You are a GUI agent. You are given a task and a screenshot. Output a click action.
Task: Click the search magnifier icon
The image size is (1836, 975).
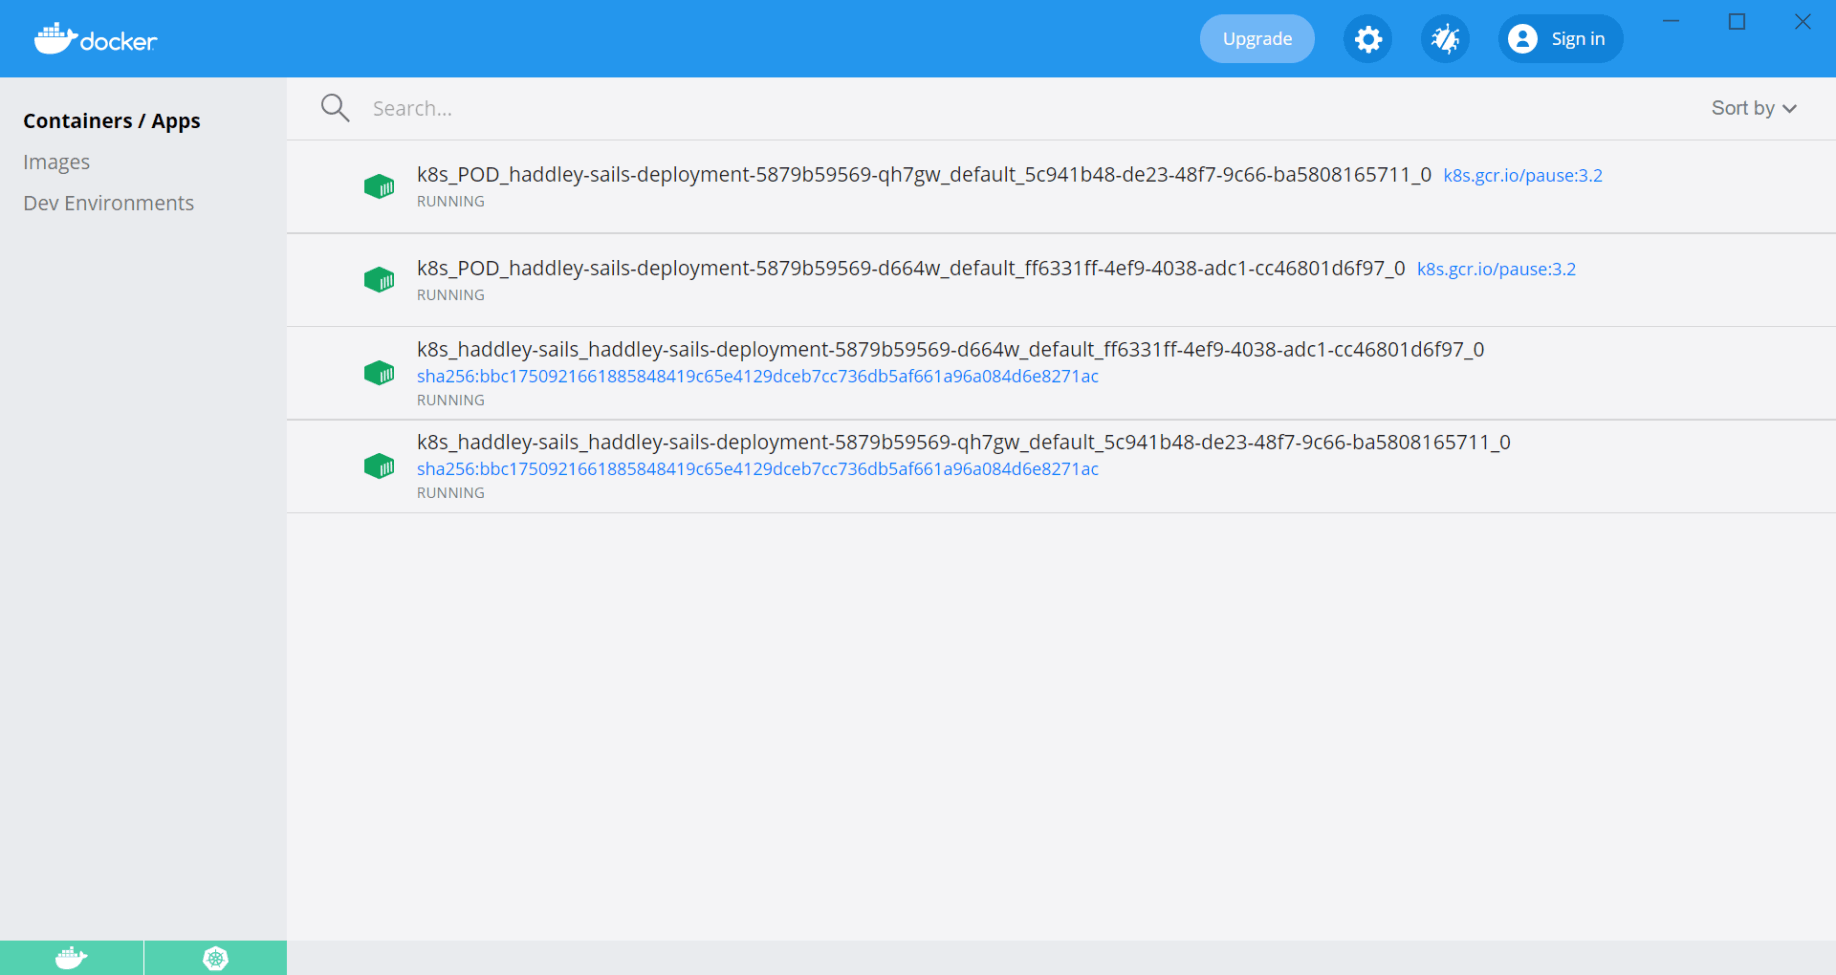tap(335, 108)
